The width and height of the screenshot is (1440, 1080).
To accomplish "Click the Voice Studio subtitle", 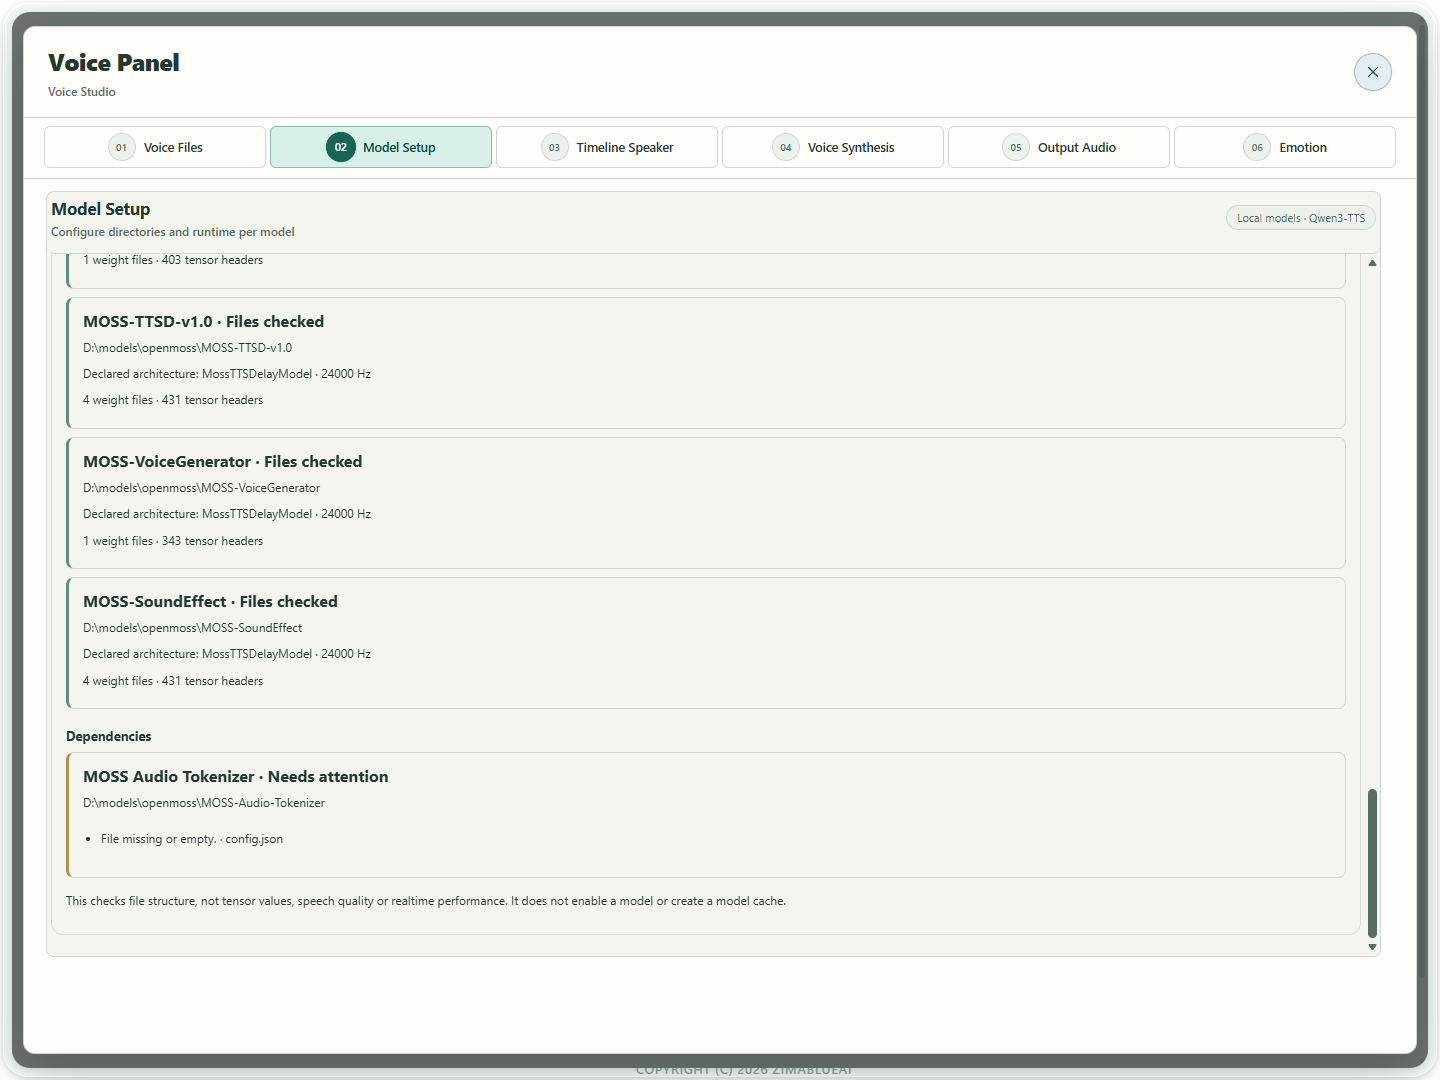I will pyautogui.click(x=81, y=92).
